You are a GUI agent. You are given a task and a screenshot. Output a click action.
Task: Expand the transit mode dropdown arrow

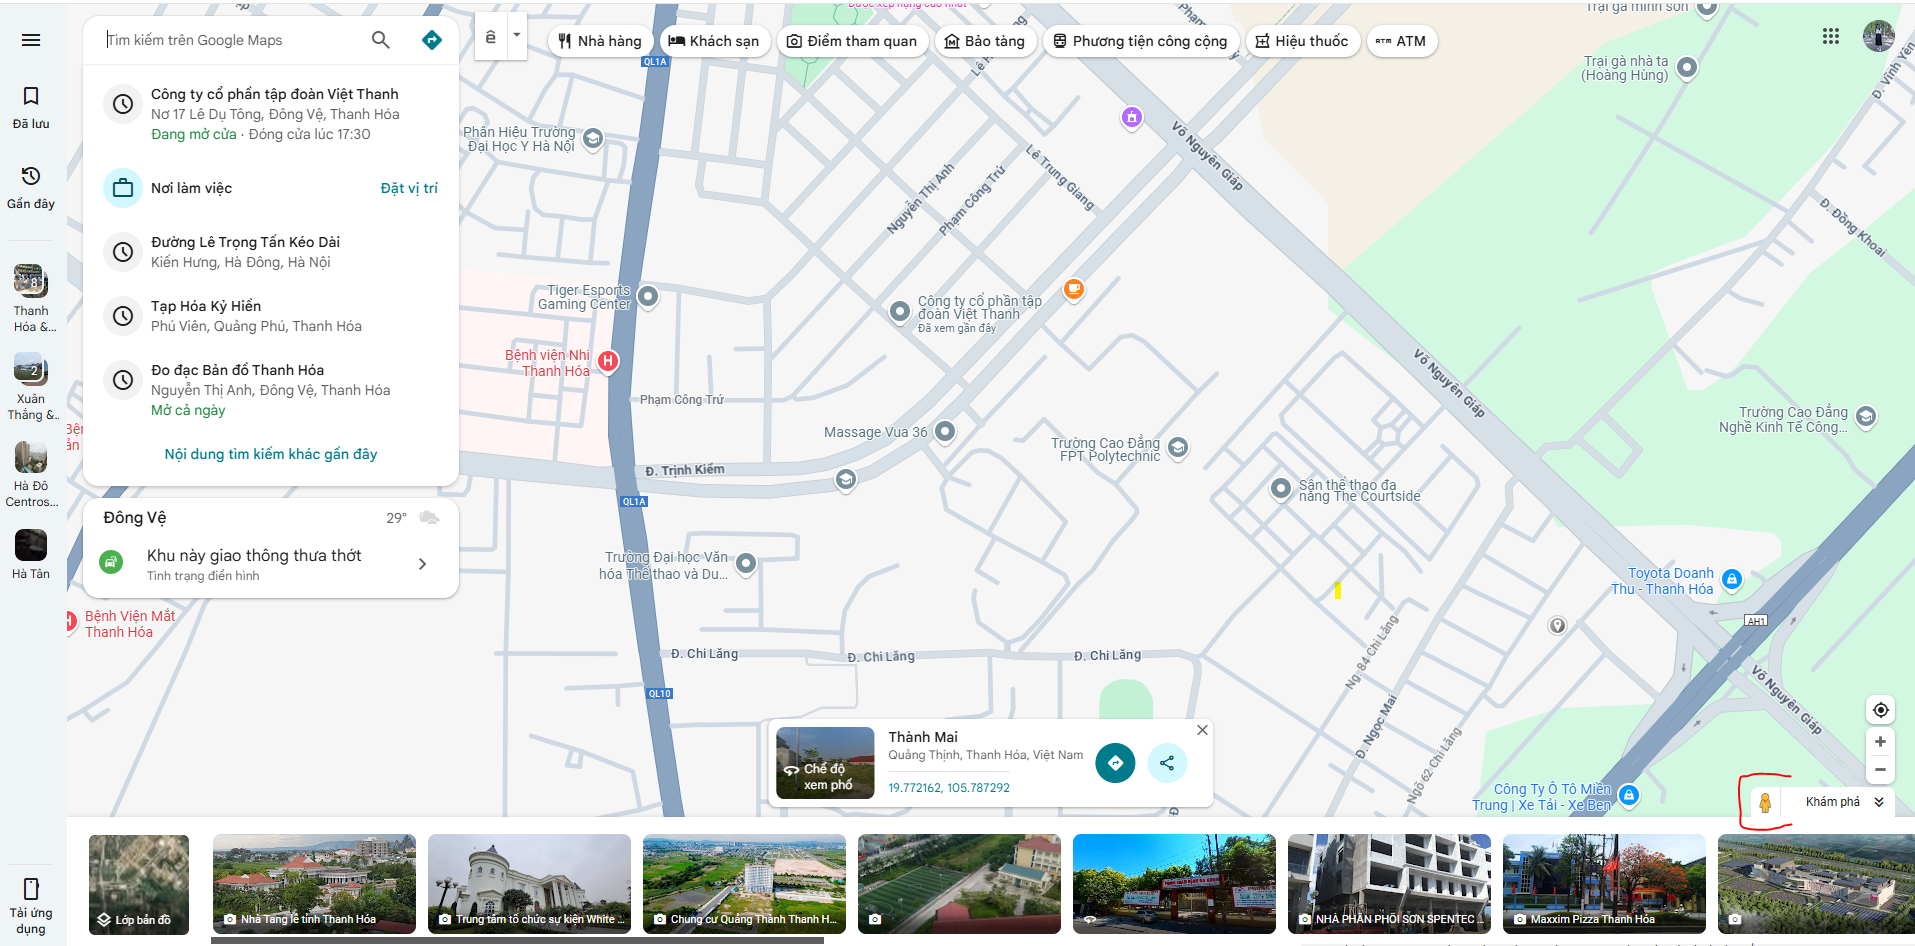point(517,36)
